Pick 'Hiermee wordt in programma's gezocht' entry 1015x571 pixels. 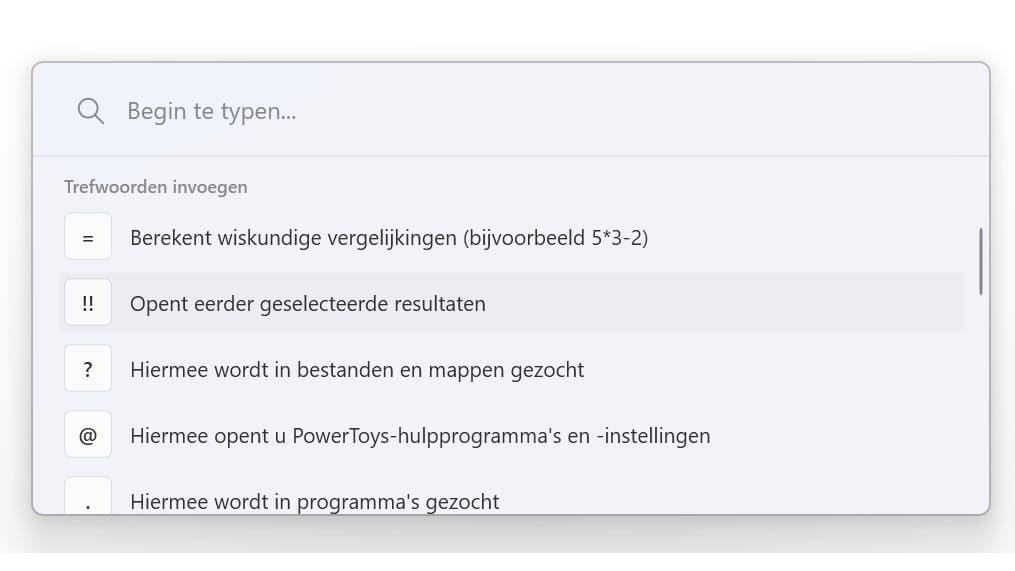pyautogui.click(x=314, y=501)
